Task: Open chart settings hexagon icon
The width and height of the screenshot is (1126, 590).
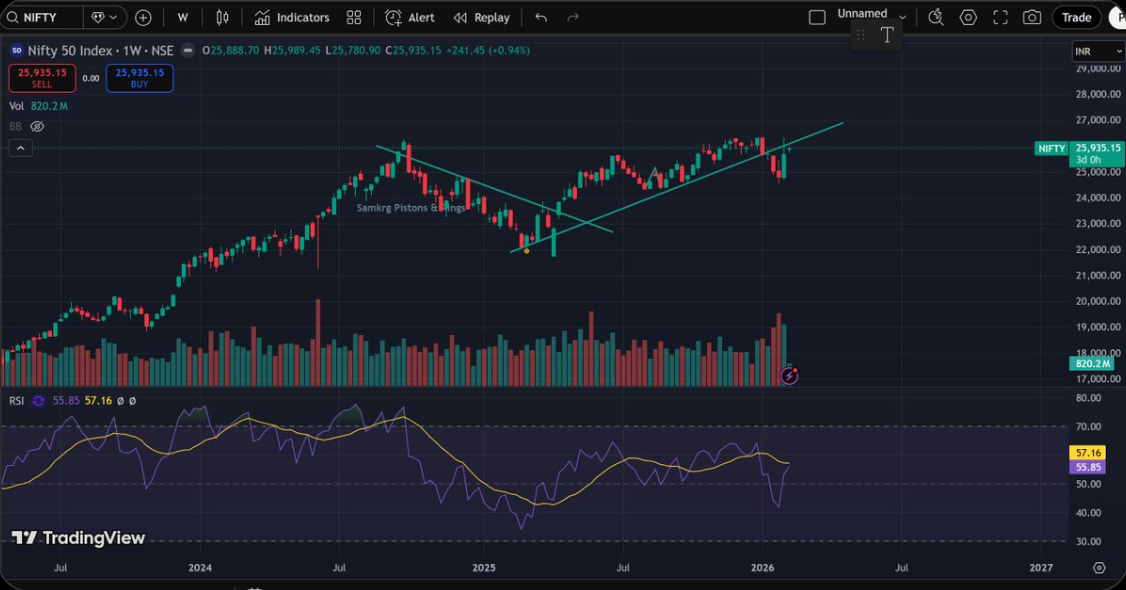Action: pyautogui.click(x=968, y=17)
